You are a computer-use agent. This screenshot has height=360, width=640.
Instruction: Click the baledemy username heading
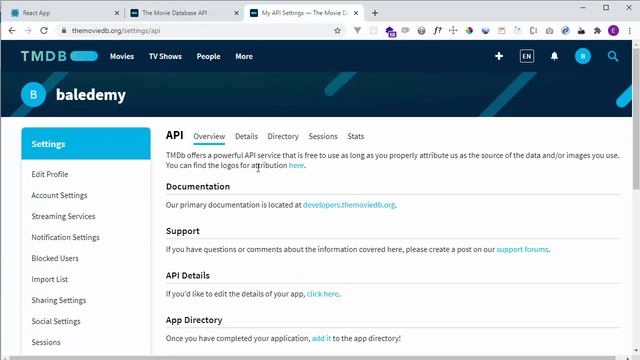[x=91, y=95]
